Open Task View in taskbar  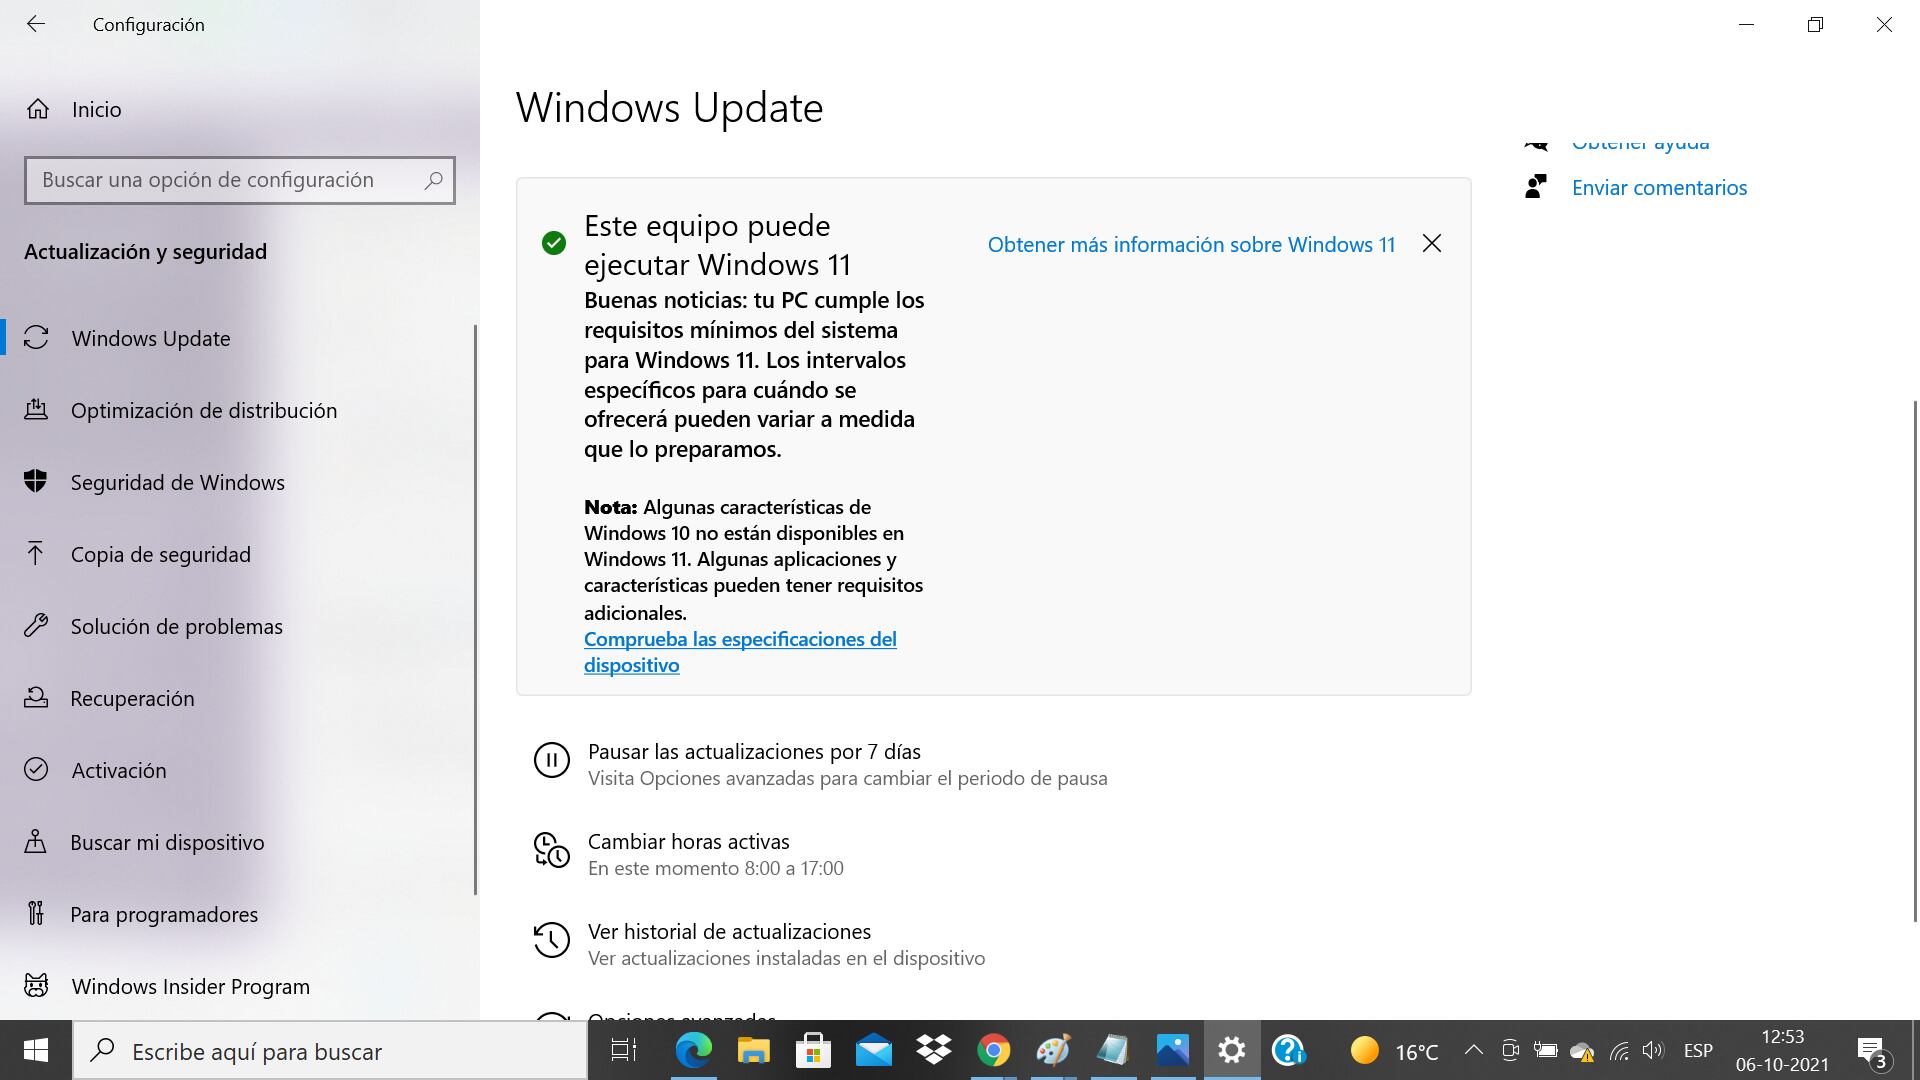[624, 1050]
